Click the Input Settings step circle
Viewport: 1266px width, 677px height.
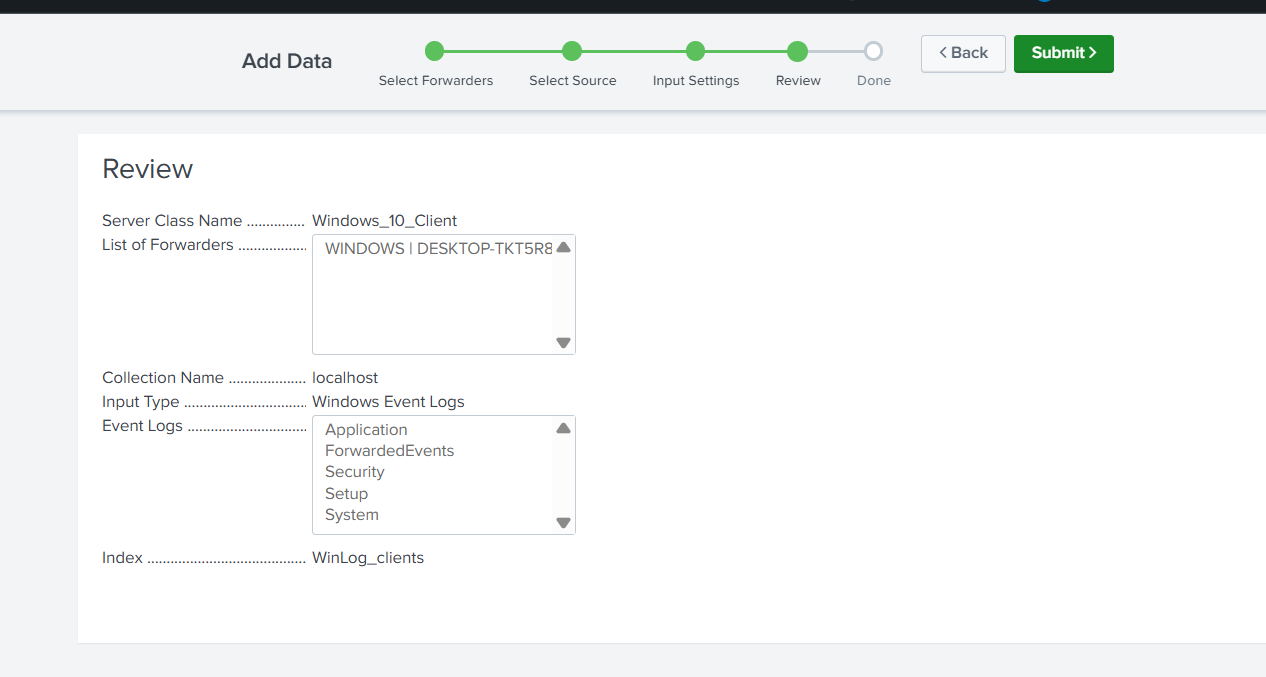(696, 51)
